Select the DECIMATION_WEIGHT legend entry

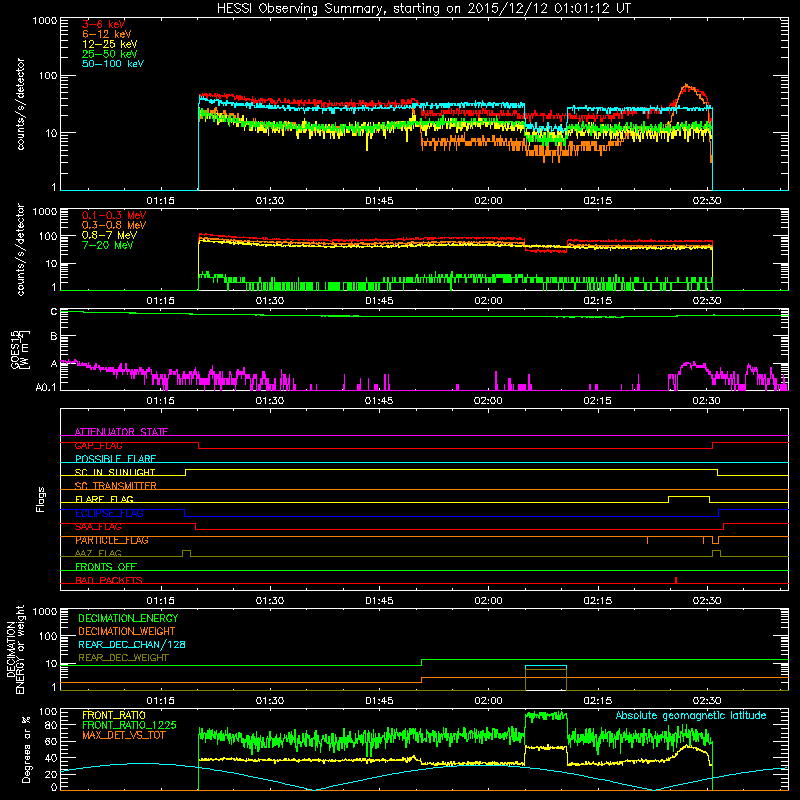[x=127, y=631]
